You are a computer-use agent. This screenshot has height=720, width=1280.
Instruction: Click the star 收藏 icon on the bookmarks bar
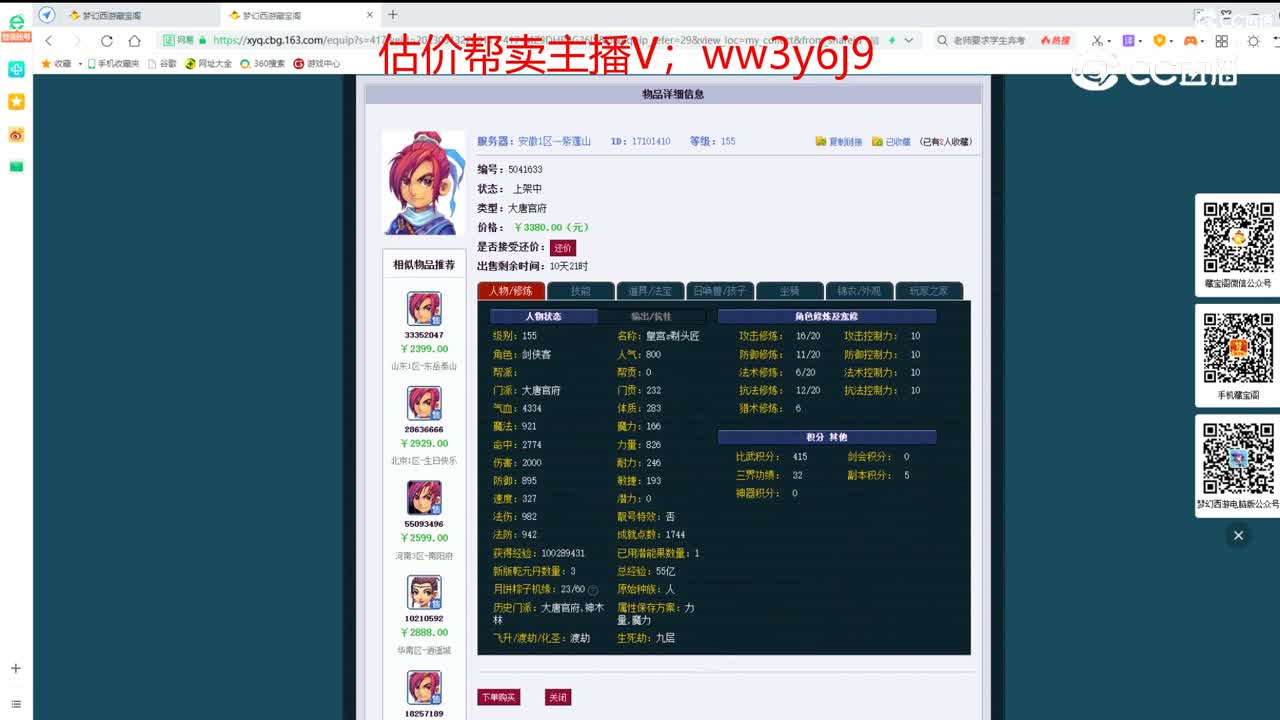coord(45,62)
